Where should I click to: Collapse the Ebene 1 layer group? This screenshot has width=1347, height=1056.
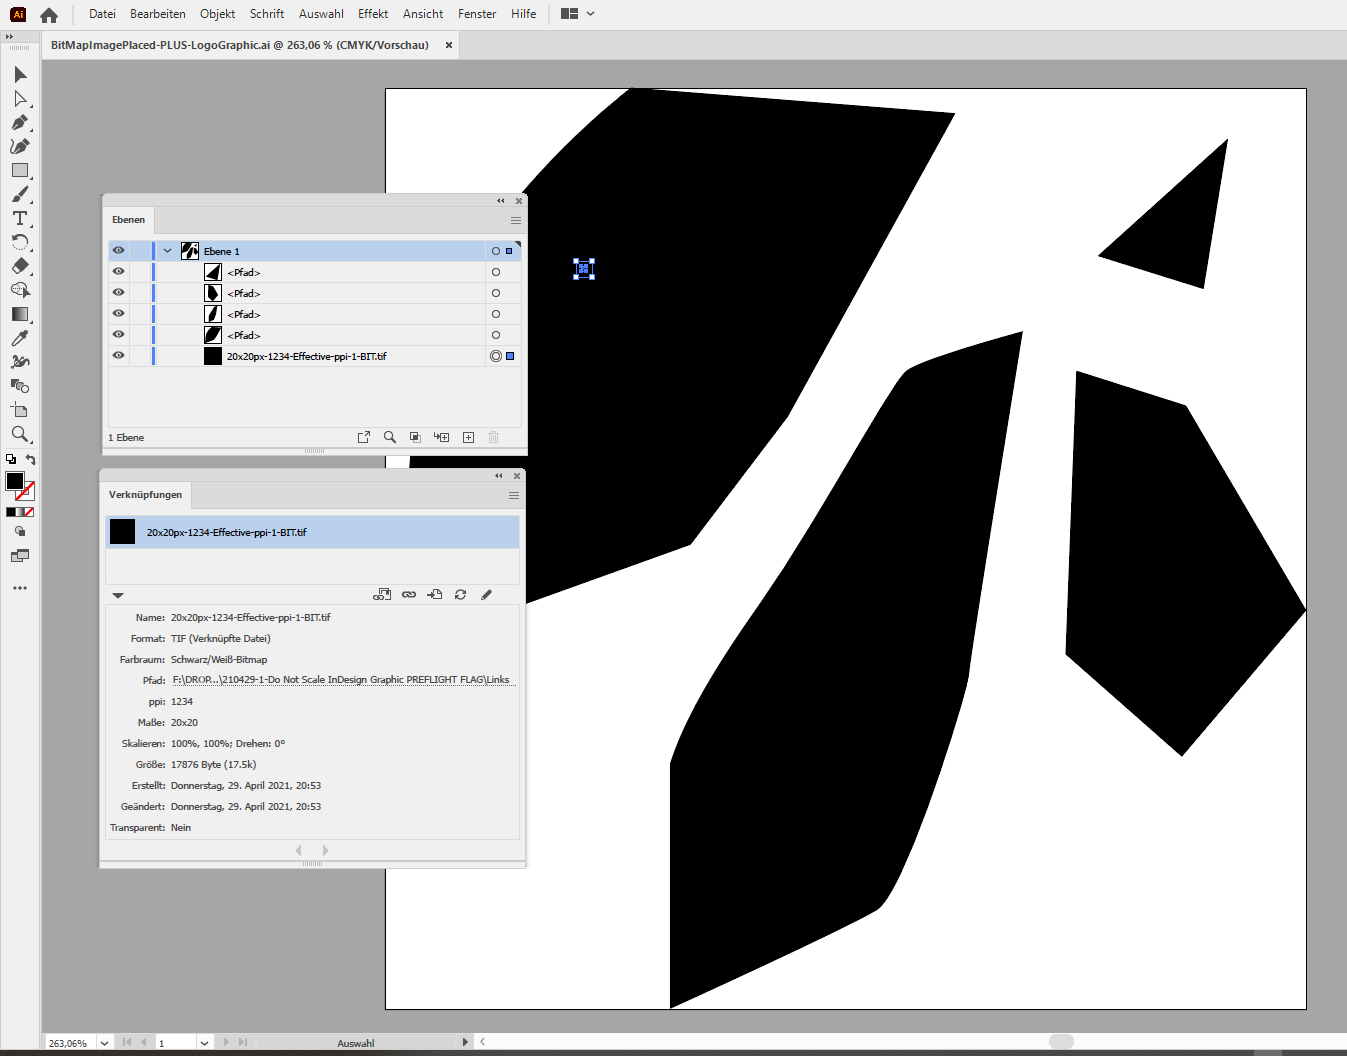[167, 251]
